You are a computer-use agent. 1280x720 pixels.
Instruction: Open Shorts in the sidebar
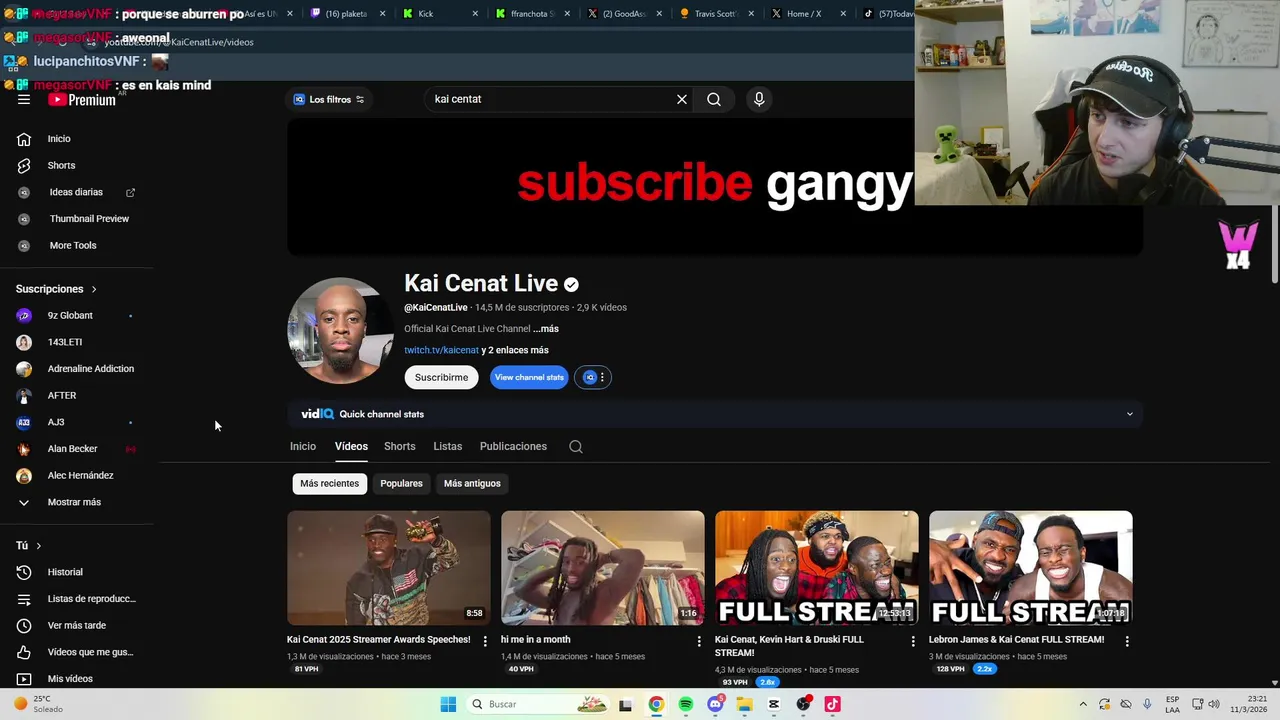click(x=61, y=165)
